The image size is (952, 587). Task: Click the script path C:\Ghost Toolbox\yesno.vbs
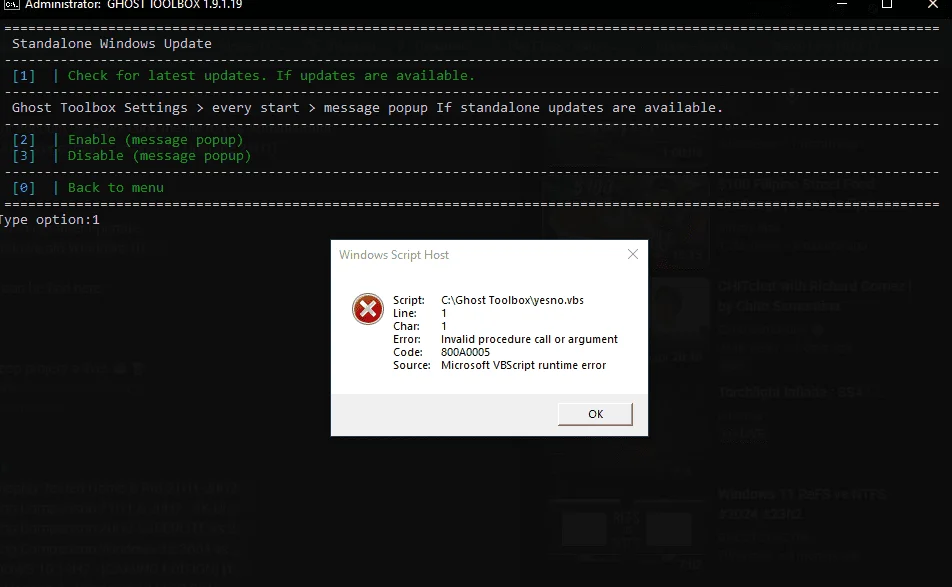512,300
